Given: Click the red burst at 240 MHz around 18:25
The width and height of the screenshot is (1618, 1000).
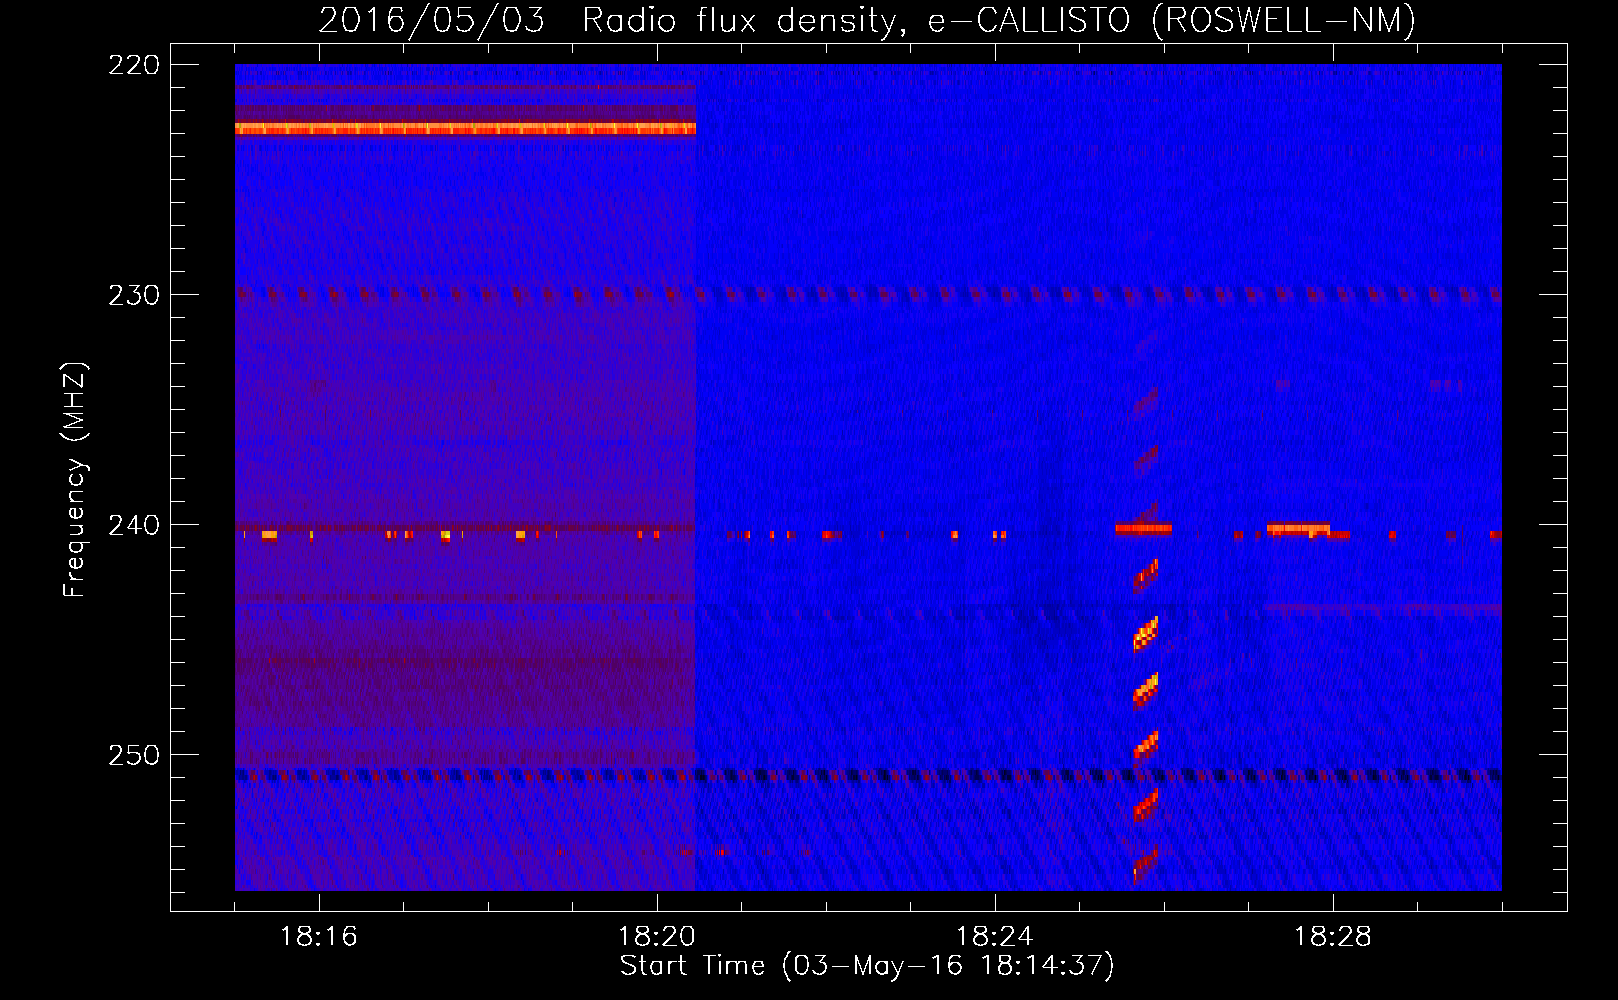Looking at the screenshot, I should click(1143, 529).
